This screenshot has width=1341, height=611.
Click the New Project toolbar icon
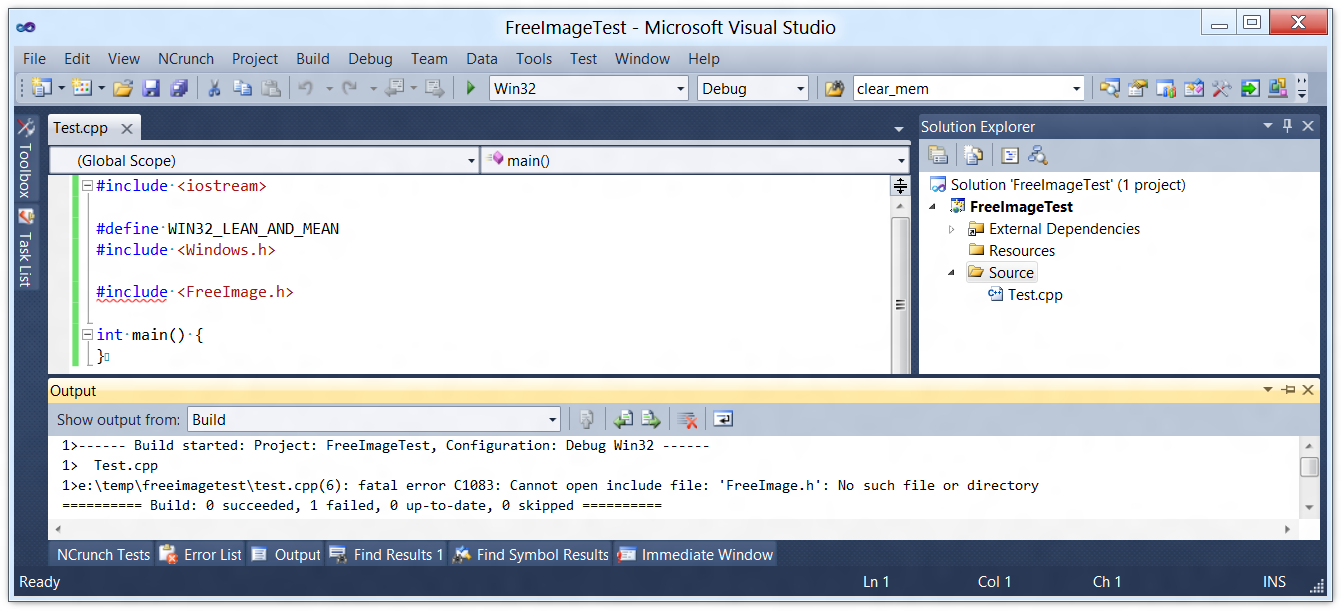coord(41,88)
